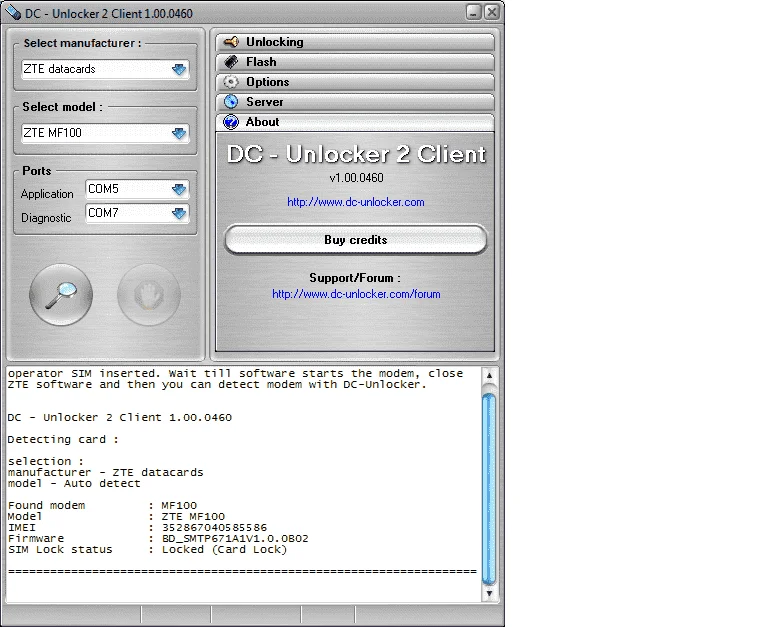Open the model dropdown arrow

coord(179,133)
